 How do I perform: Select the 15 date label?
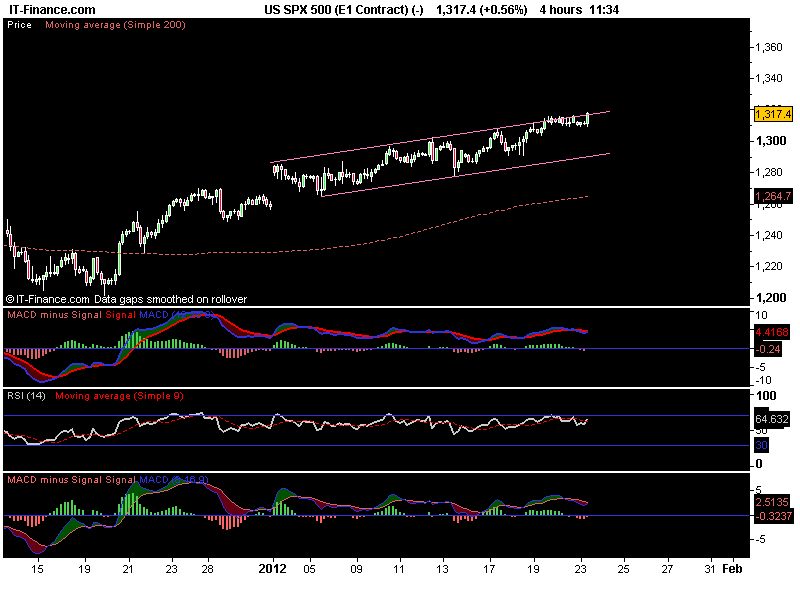(37, 569)
